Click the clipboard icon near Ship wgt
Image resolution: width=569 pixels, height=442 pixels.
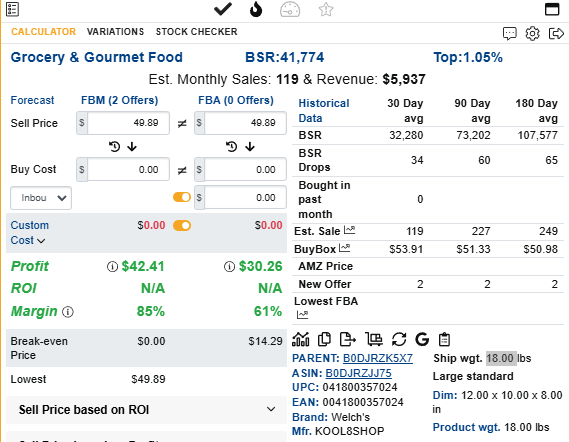pyautogui.click(x=445, y=340)
